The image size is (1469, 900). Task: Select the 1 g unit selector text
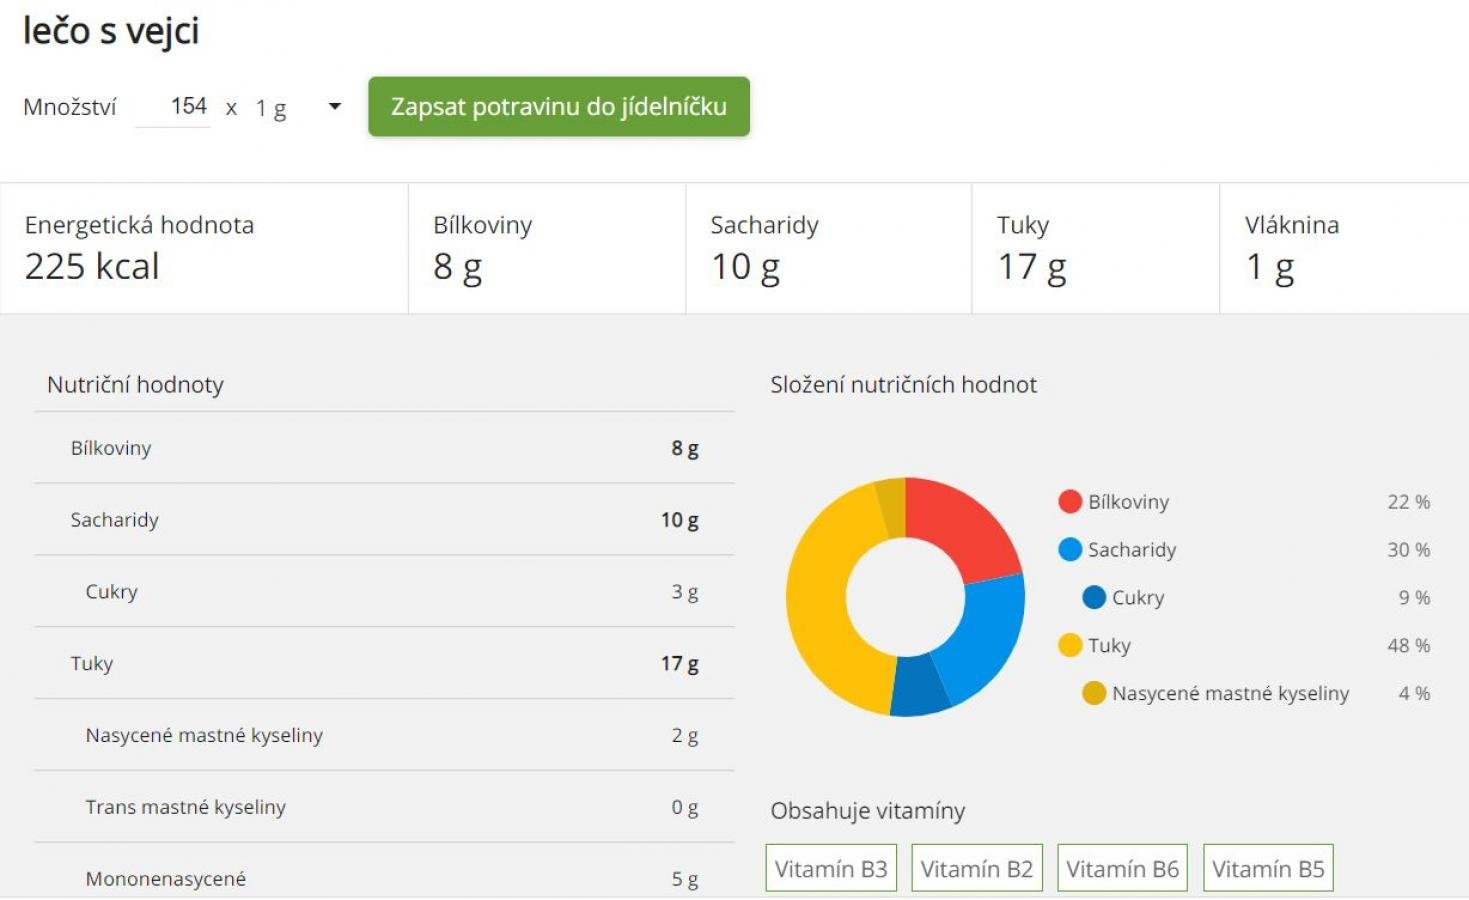point(271,108)
